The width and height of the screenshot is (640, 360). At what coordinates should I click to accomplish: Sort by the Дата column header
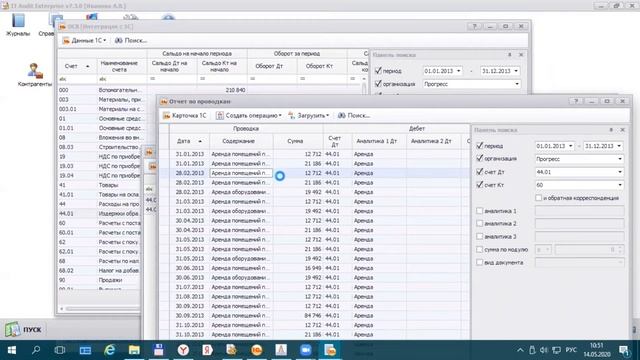point(189,141)
